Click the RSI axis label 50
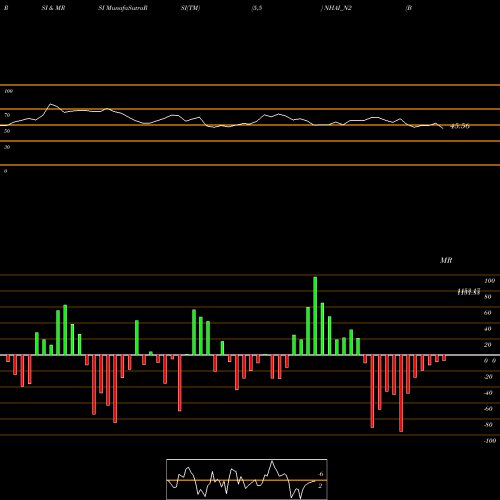 coord(7,131)
